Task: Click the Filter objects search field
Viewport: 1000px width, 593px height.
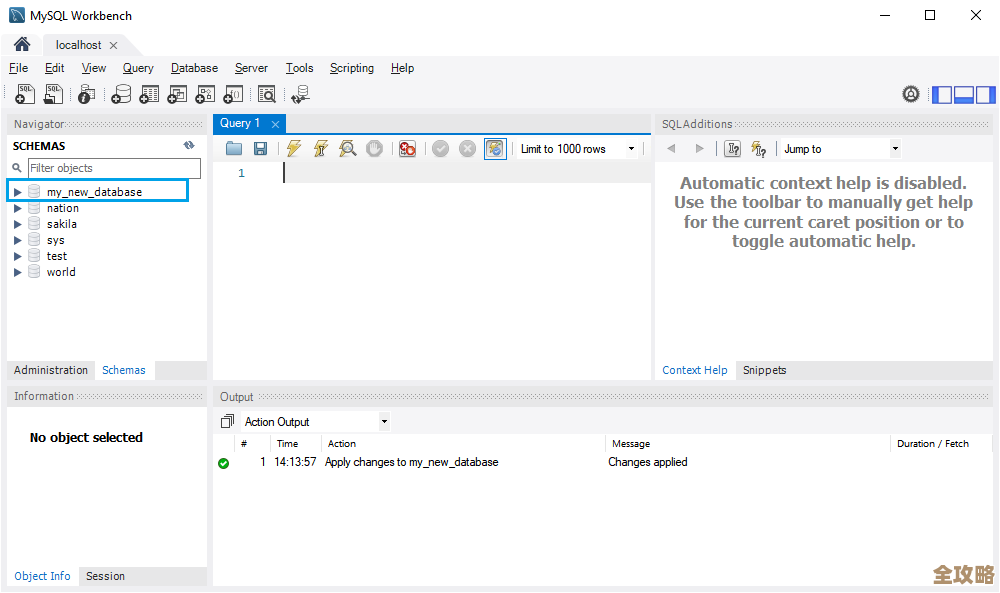Action: tap(113, 168)
